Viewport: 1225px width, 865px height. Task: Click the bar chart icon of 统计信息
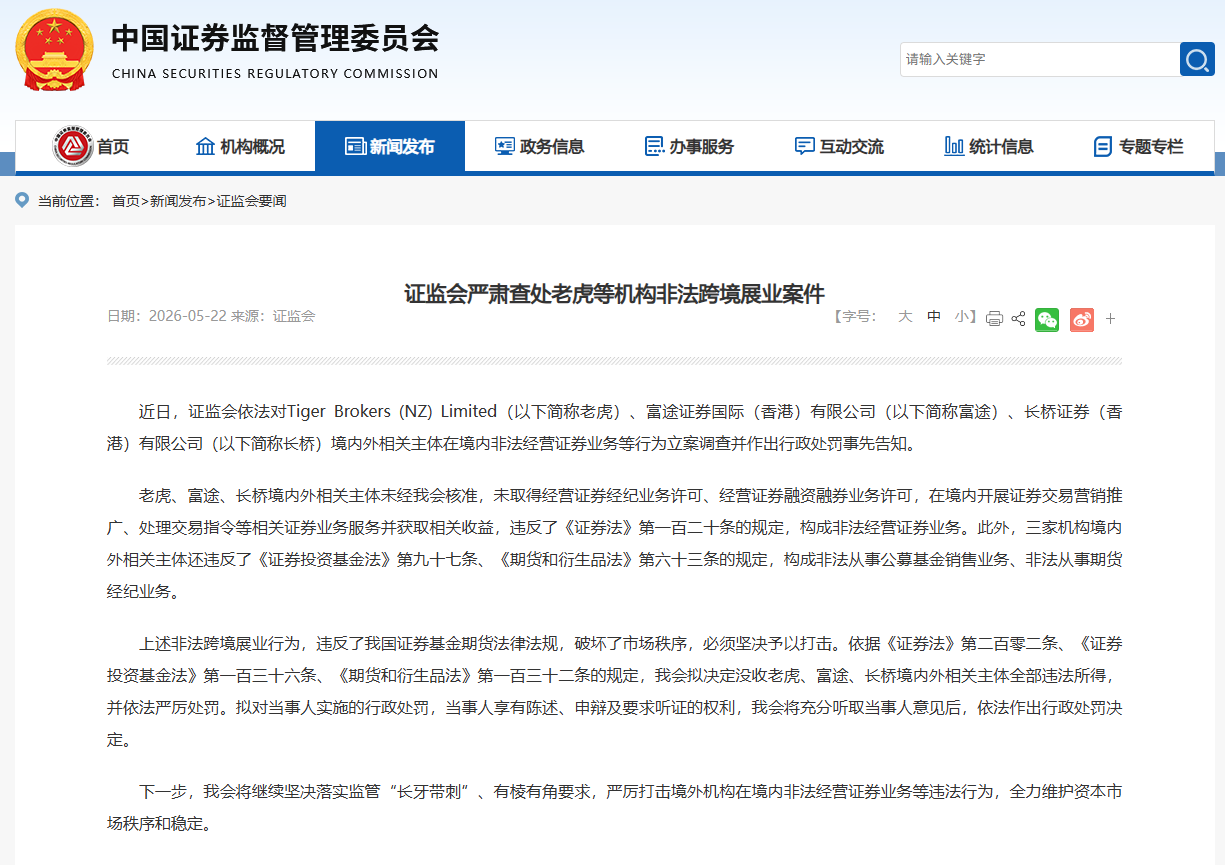954,146
